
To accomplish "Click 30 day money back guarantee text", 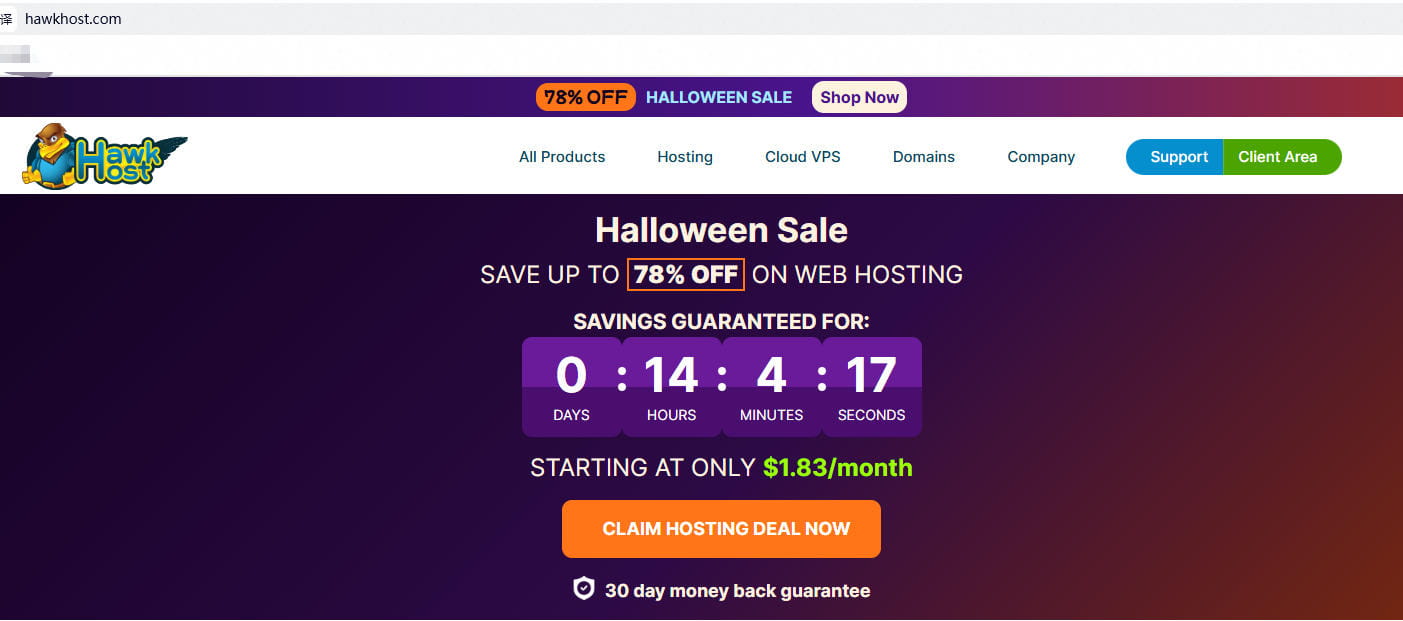I will click(738, 591).
